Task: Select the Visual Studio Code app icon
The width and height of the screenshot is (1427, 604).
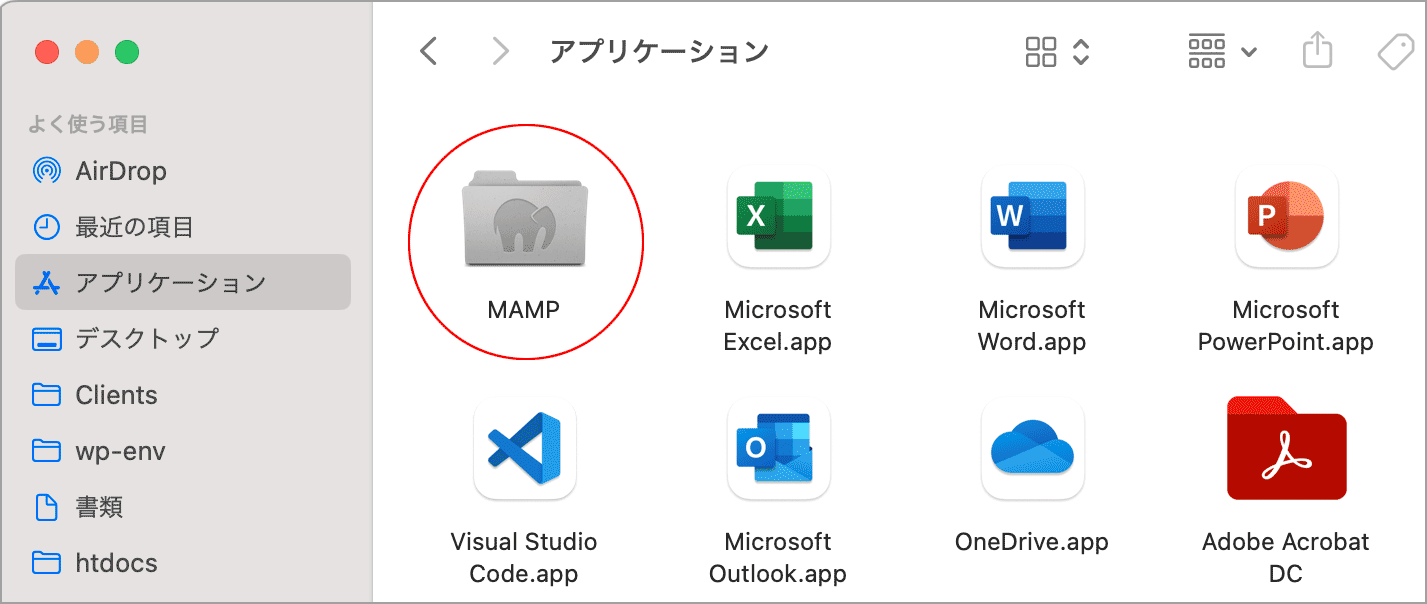Action: click(x=525, y=449)
